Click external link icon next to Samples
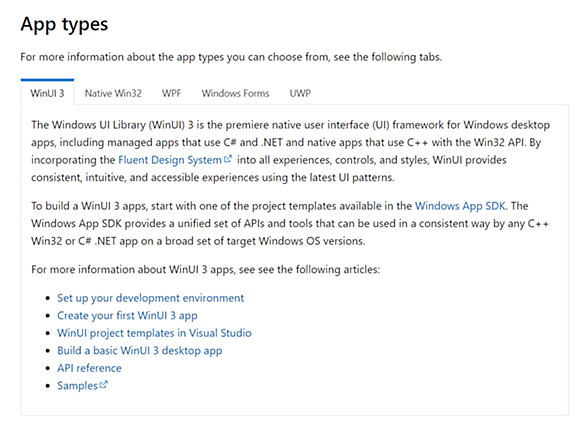The image size is (586, 430). tap(104, 384)
